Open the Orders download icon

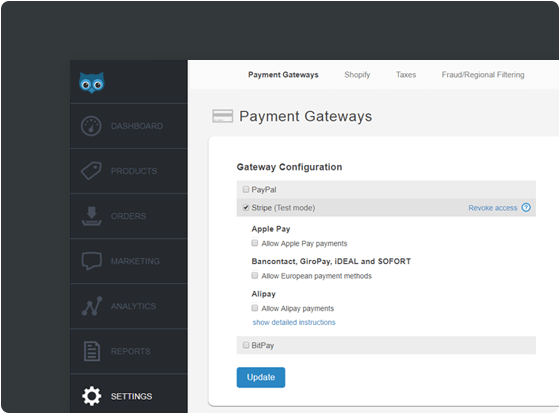click(x=91, y=216)
